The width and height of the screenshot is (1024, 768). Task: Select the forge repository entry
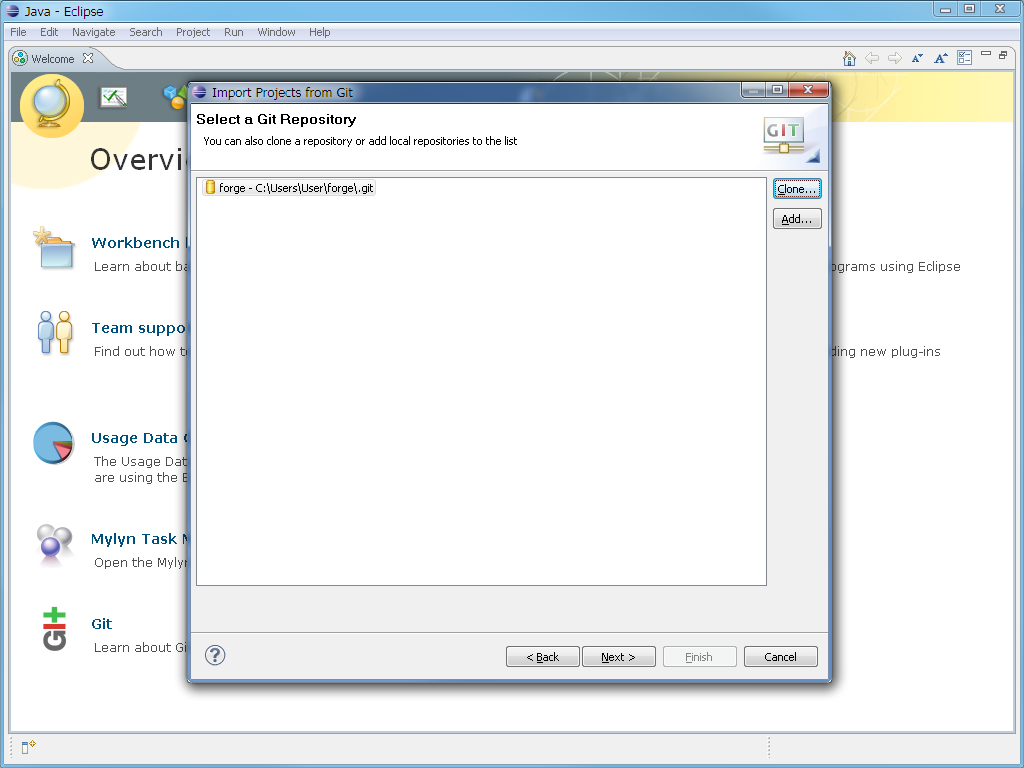[x=289, y=188]
